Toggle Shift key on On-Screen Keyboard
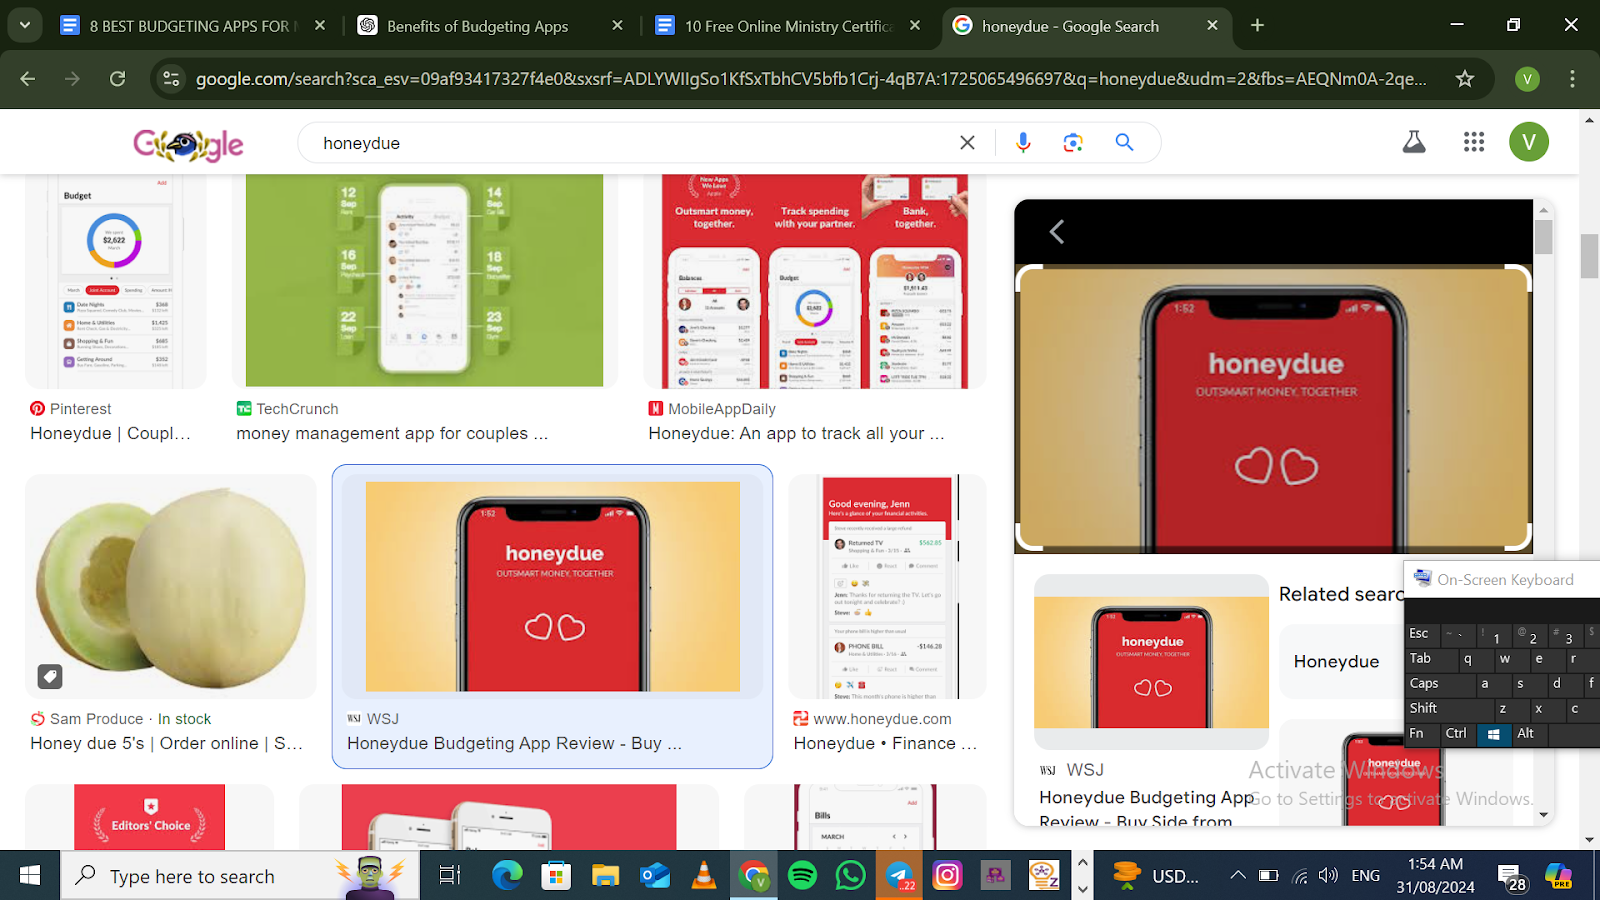1600x900 pixels. point(1448,708)
